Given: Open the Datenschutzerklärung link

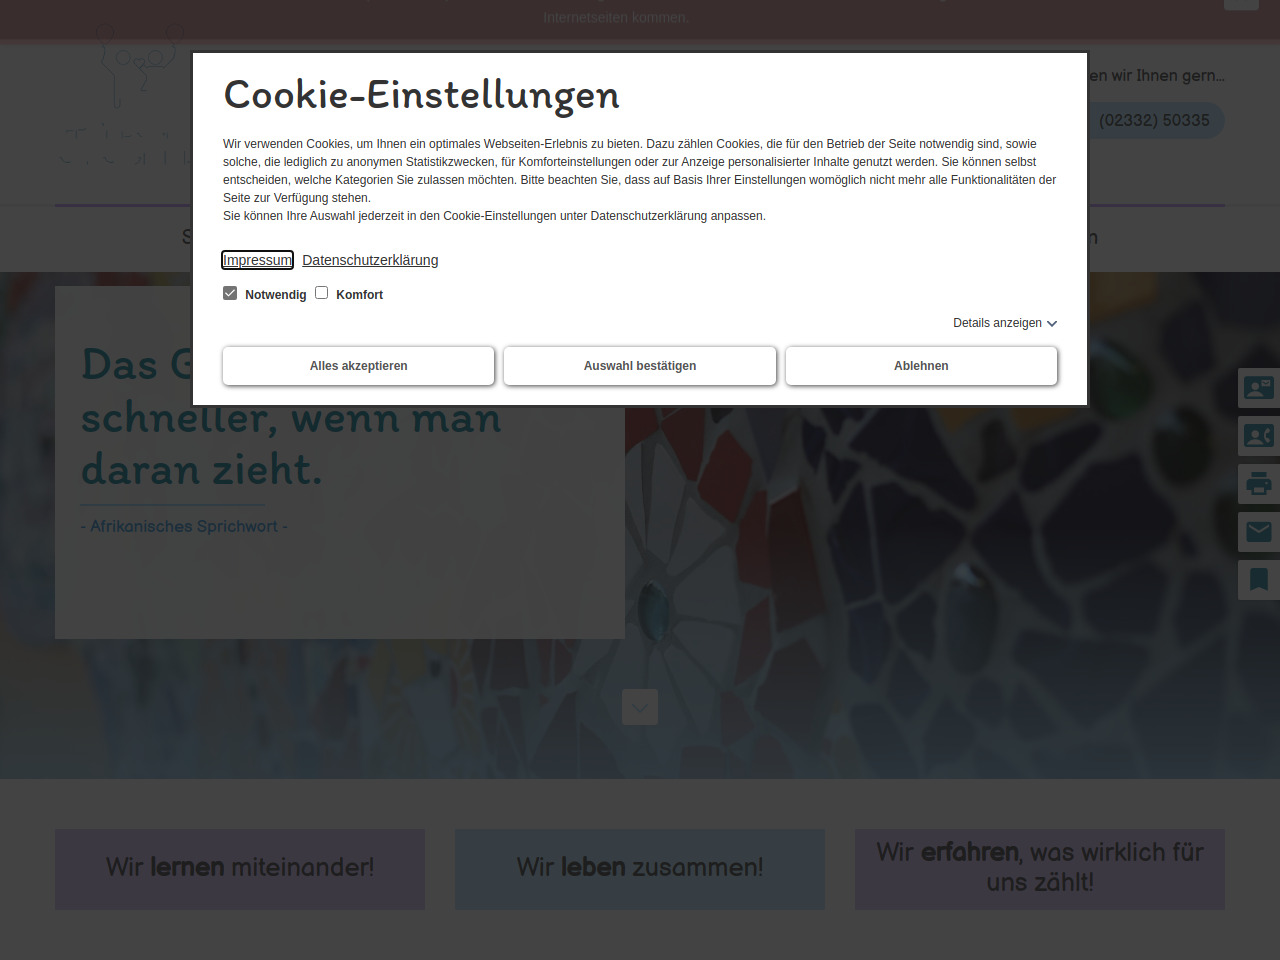Looking at the screenshot, I should [x=370, y=260].
